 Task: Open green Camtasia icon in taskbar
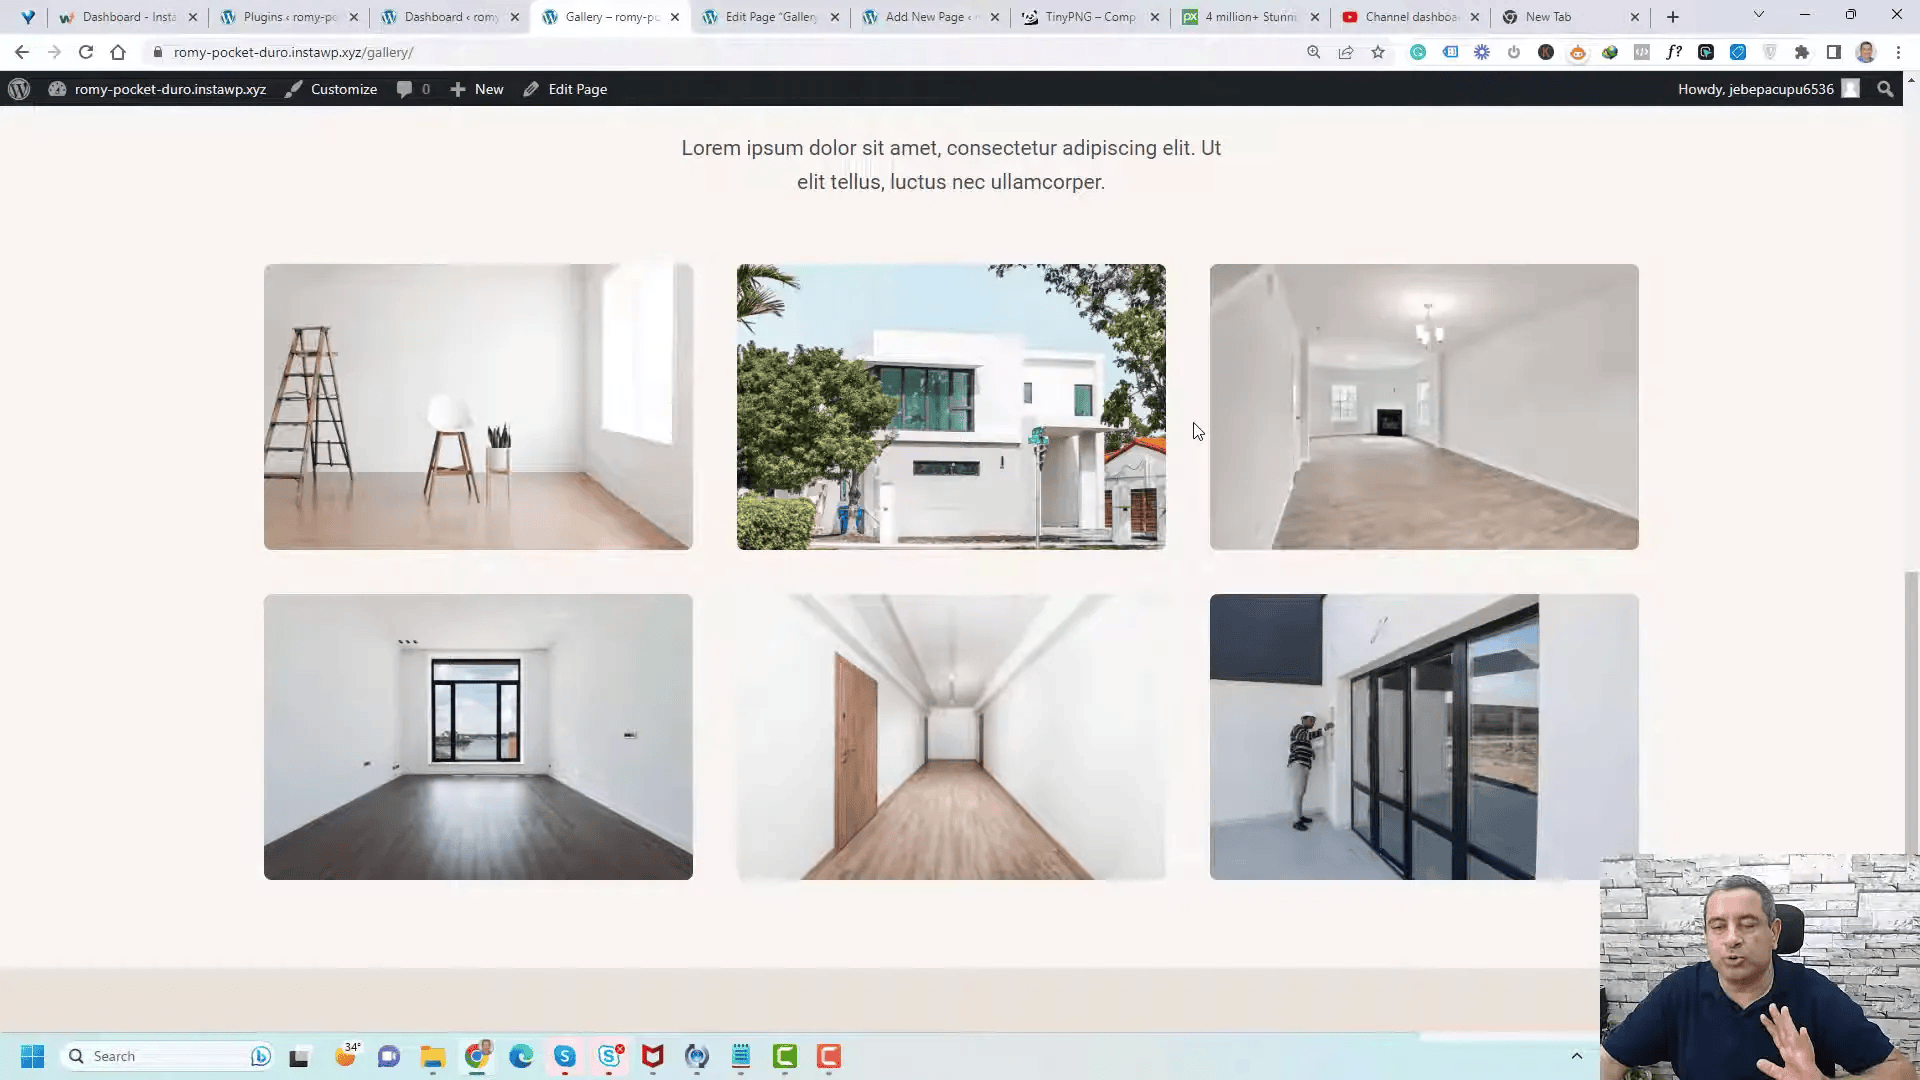click(x=785, y=1056)
